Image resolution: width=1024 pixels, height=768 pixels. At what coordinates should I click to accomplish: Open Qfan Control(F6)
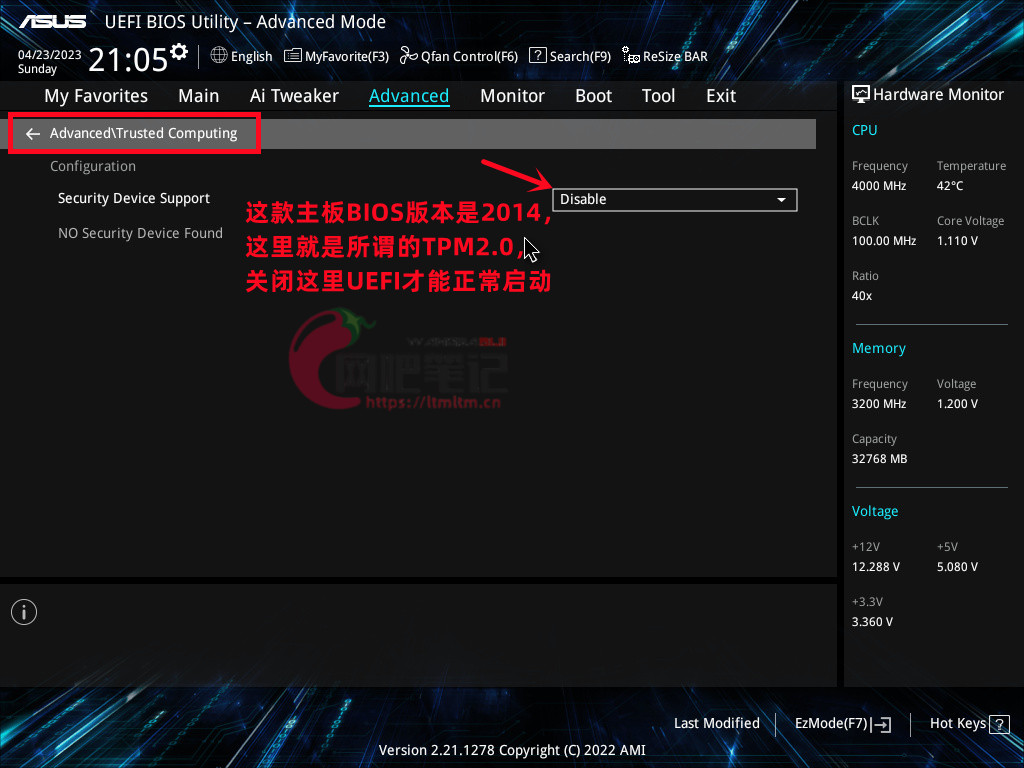pos(458,56)
